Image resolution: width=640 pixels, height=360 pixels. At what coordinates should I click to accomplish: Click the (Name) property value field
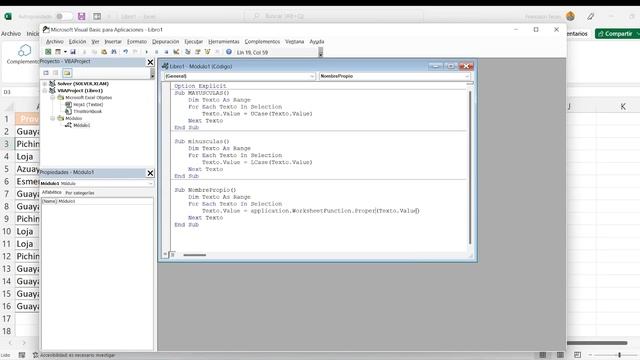click(x=106, y=201)
